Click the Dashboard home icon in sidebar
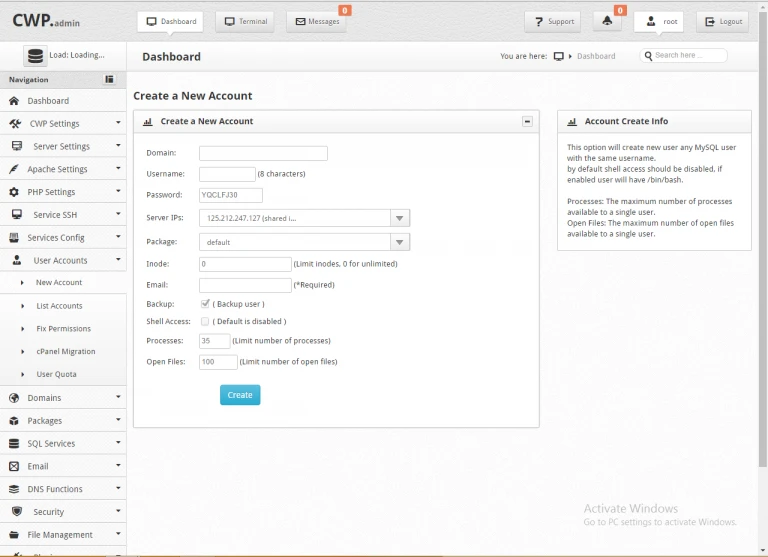Viewport: 768px width, 557px height. pos(14,101)
